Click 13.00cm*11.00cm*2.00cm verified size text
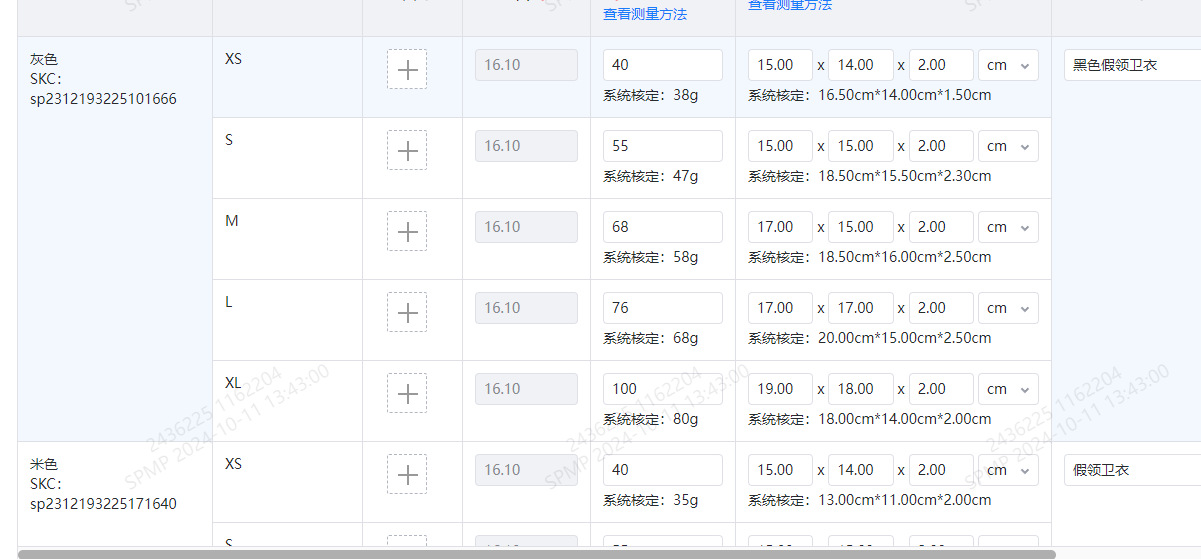Viewport: 1201px width, 559px height. click(x=905, y=500)
